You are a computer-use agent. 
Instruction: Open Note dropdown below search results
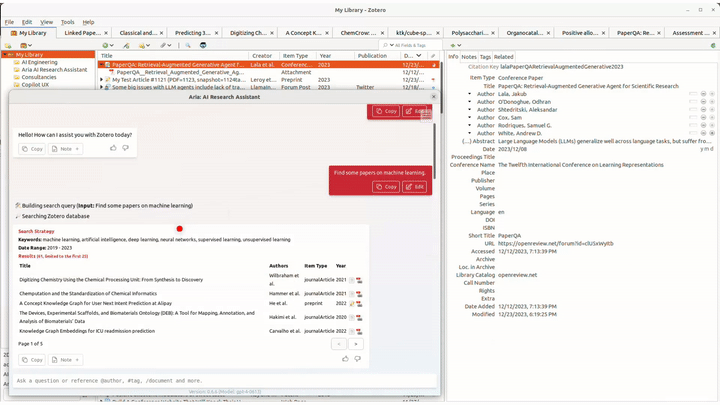[x=65, y=359]
